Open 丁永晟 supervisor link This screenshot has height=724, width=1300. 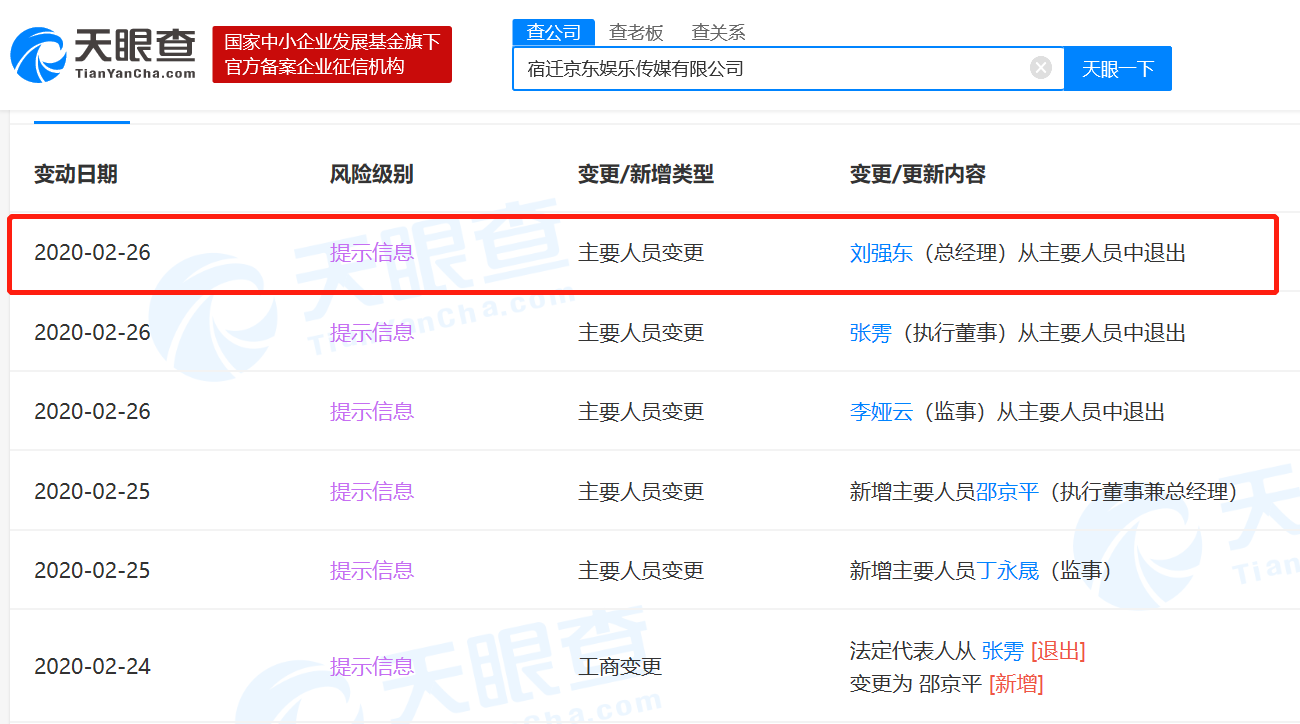[1007, 571]
